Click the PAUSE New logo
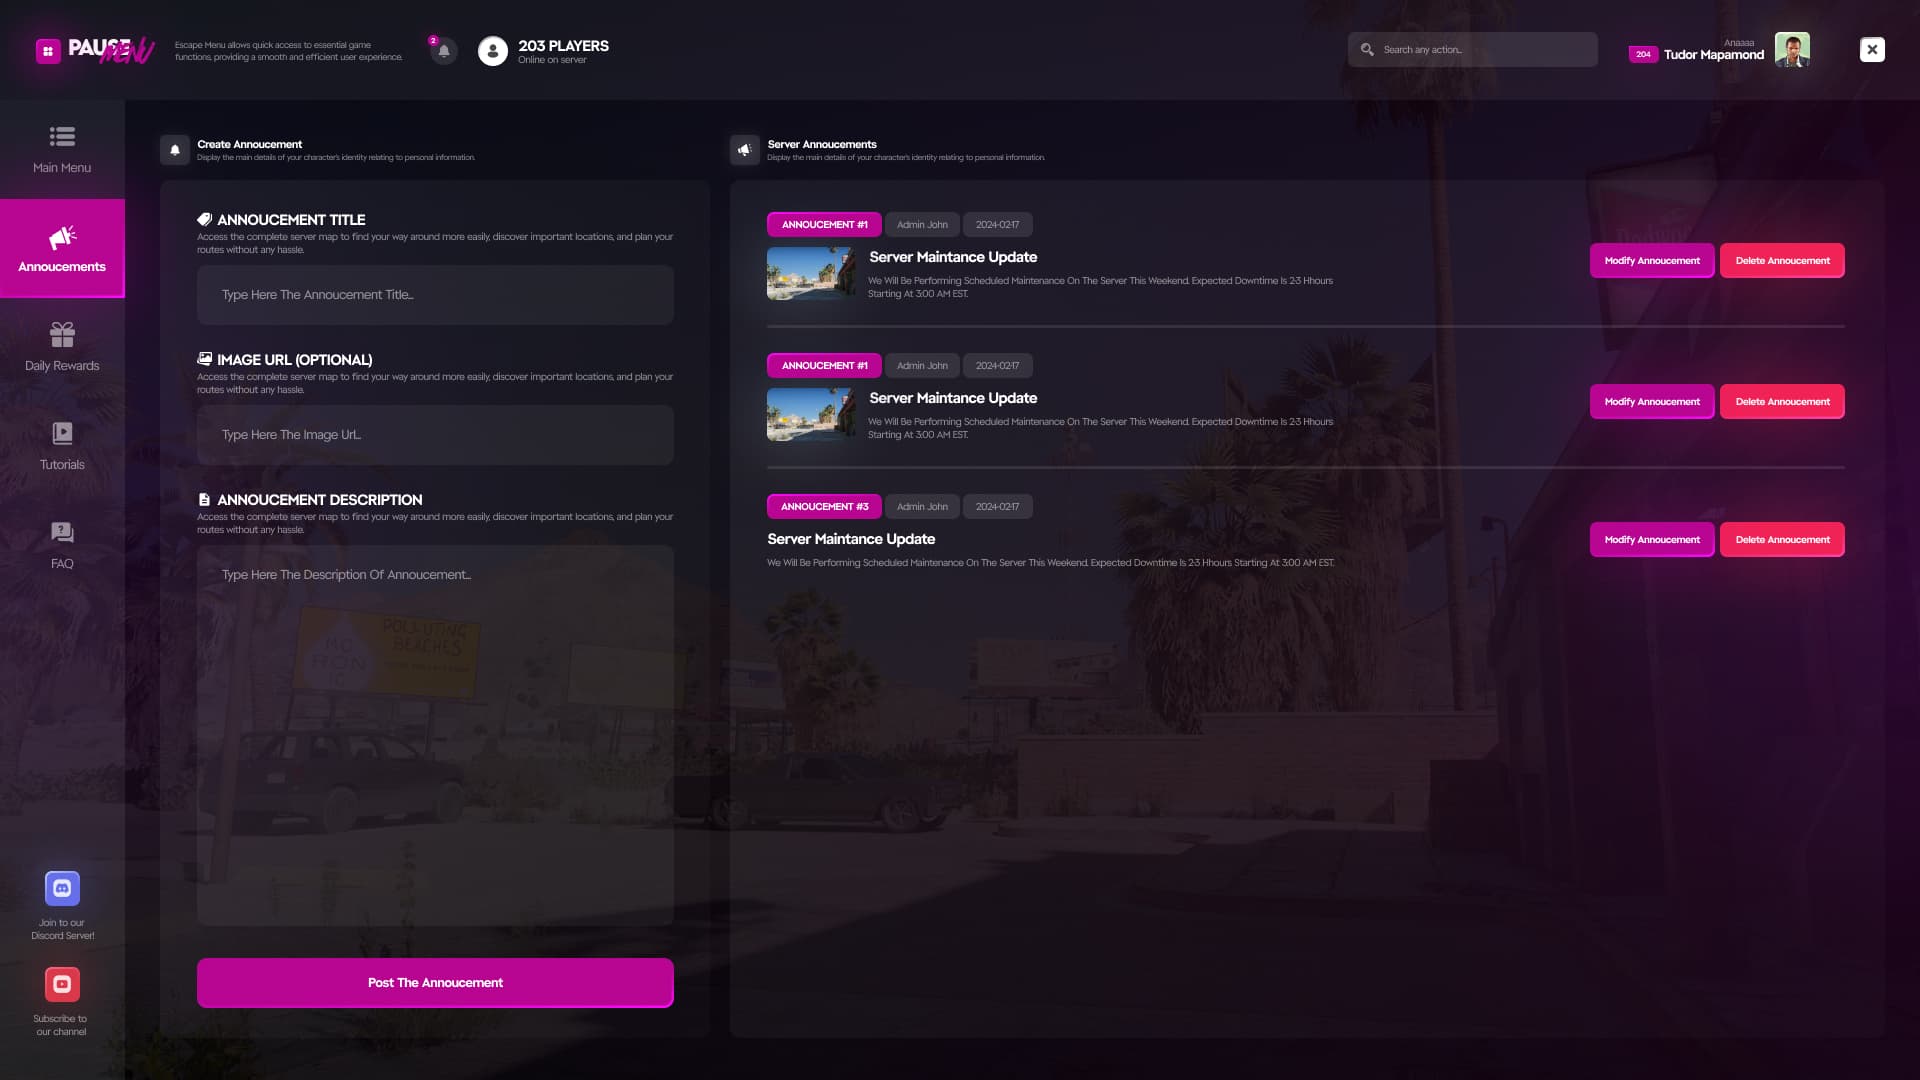 coord(95,50)
